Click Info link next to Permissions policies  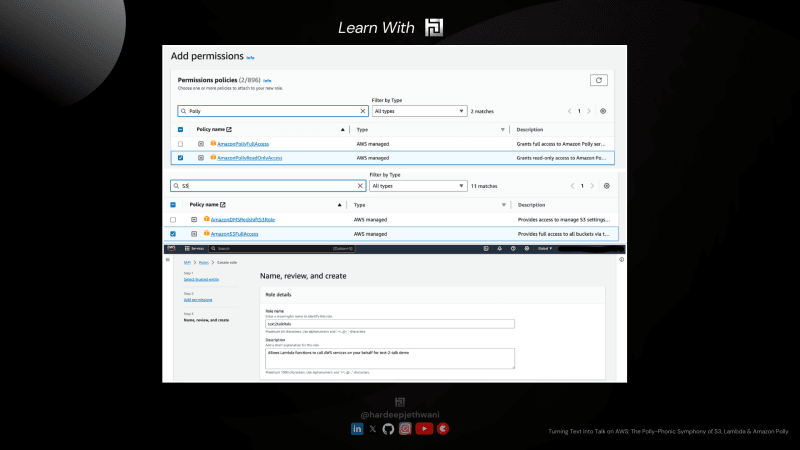point(267,81)
